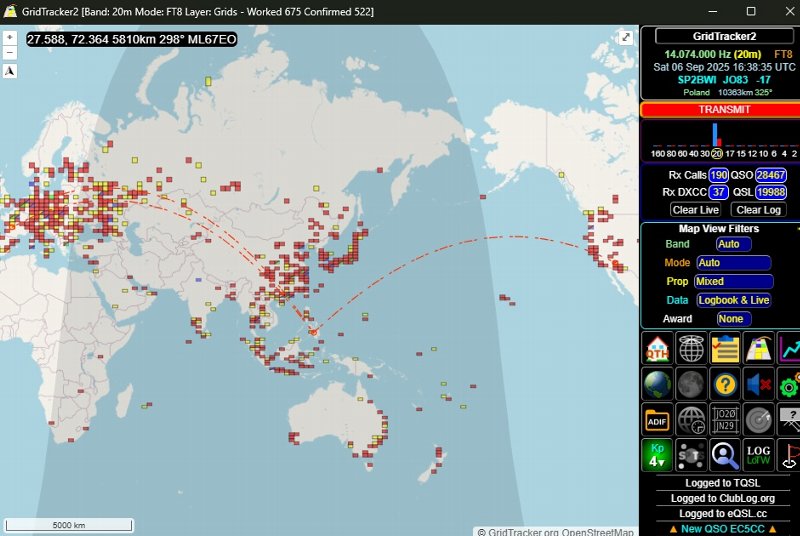Expand the Prop dropdown showing Mixed
This screenshot has width=800, height=536.
(733, 282)
